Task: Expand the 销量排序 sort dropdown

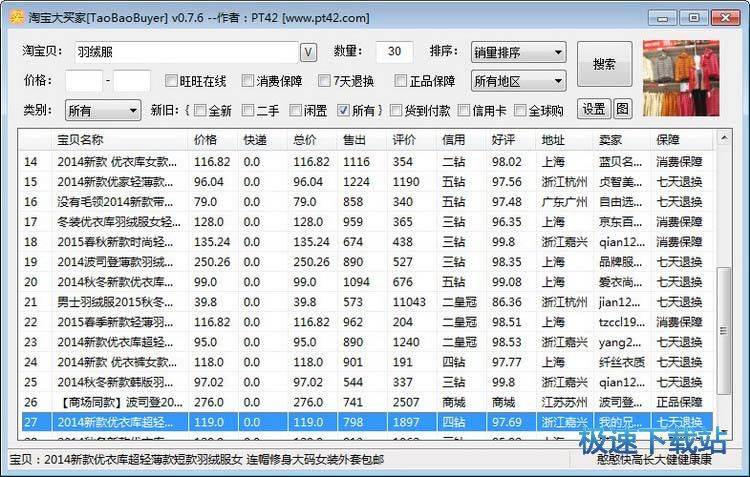Action: [517, 52]
